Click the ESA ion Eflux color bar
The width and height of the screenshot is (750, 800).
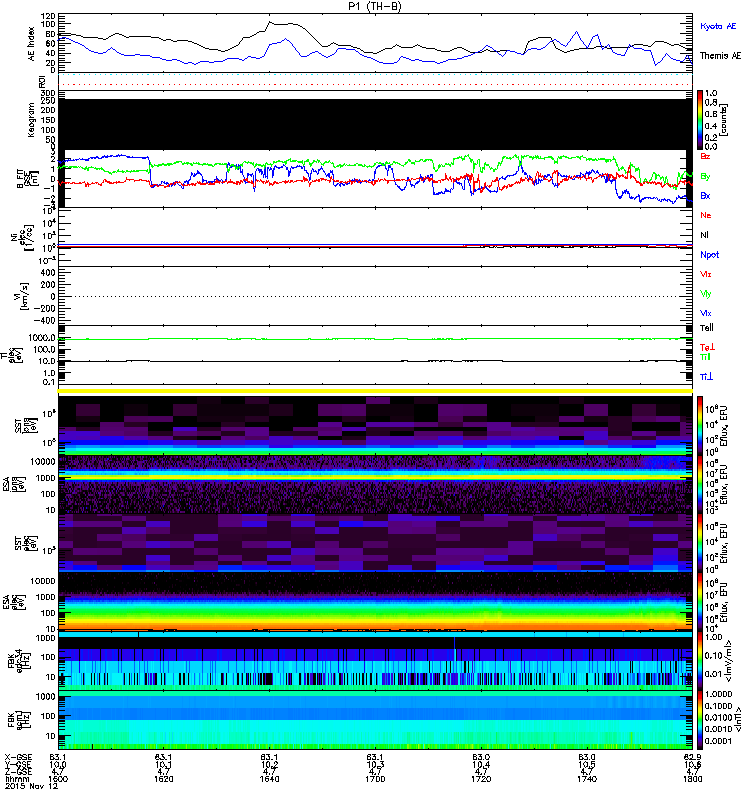[700, 485]
